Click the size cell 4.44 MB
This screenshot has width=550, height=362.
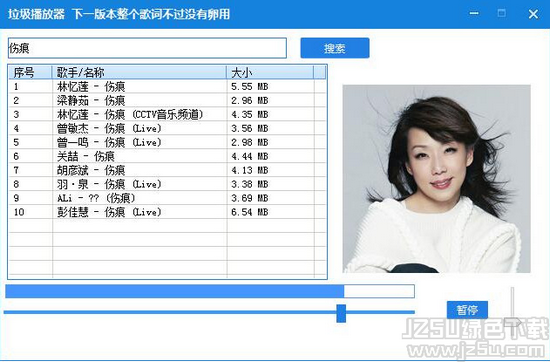point(249,156)
